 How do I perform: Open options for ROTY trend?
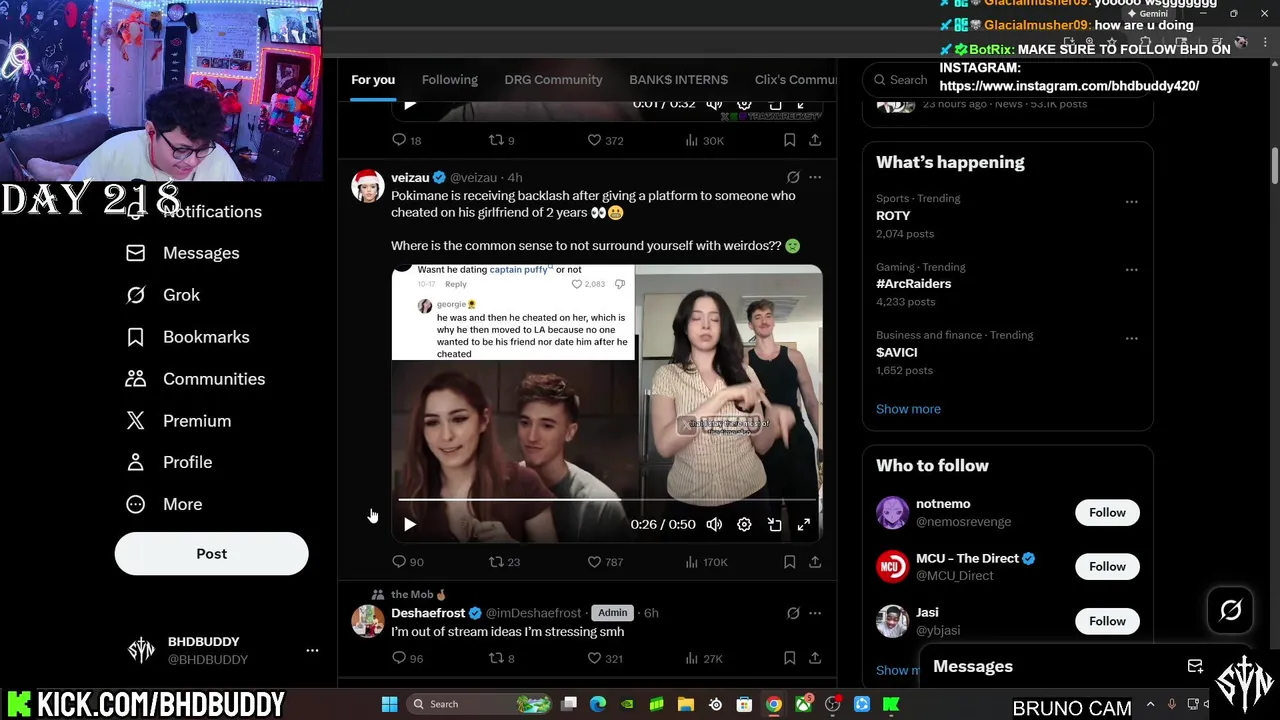[1131, 202]
